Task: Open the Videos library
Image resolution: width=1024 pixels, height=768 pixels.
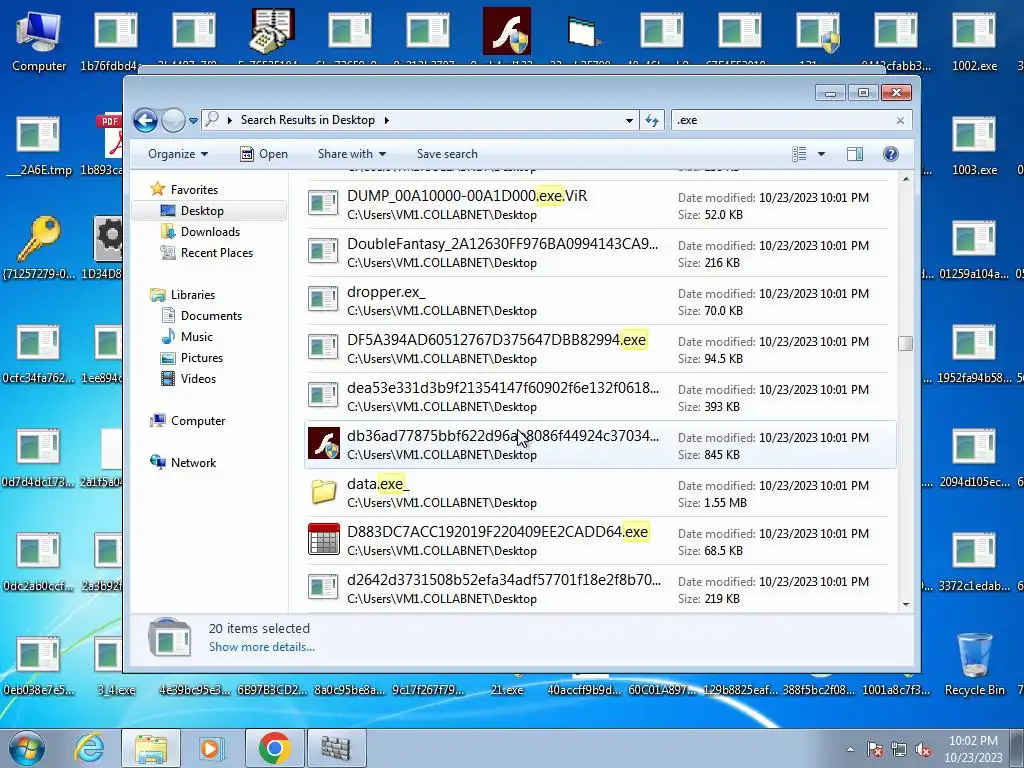Action: (x=198, y=379)
